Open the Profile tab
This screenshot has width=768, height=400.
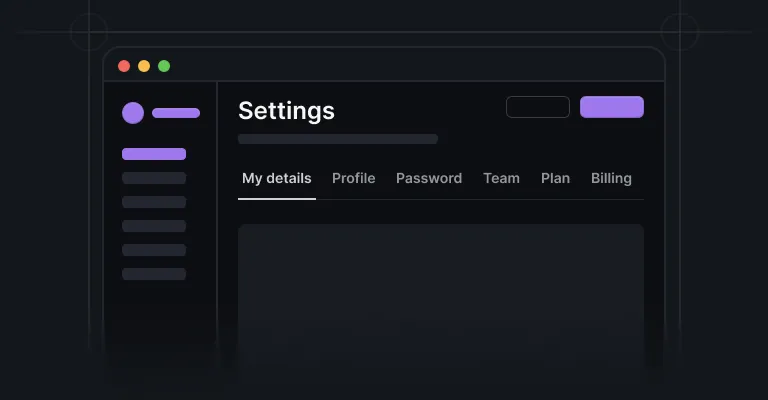point(354,178)
